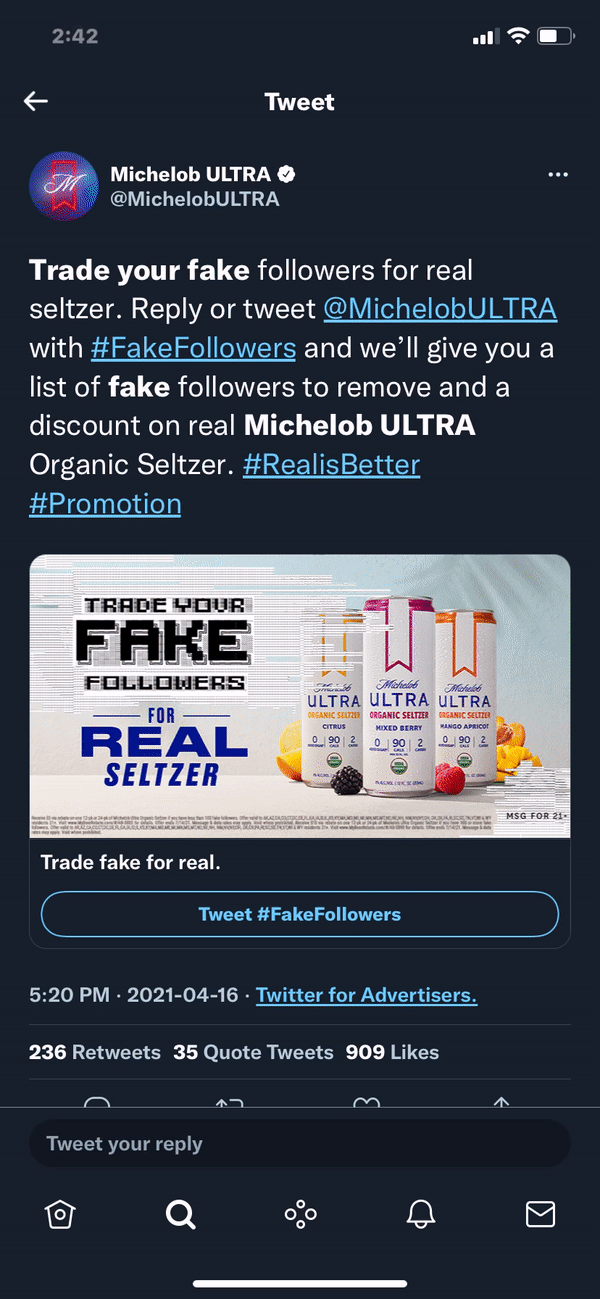This screenshot has width=600, height=1299.
Task: Open the Twitter for Advertisers link
Action: tap(366, 995)
